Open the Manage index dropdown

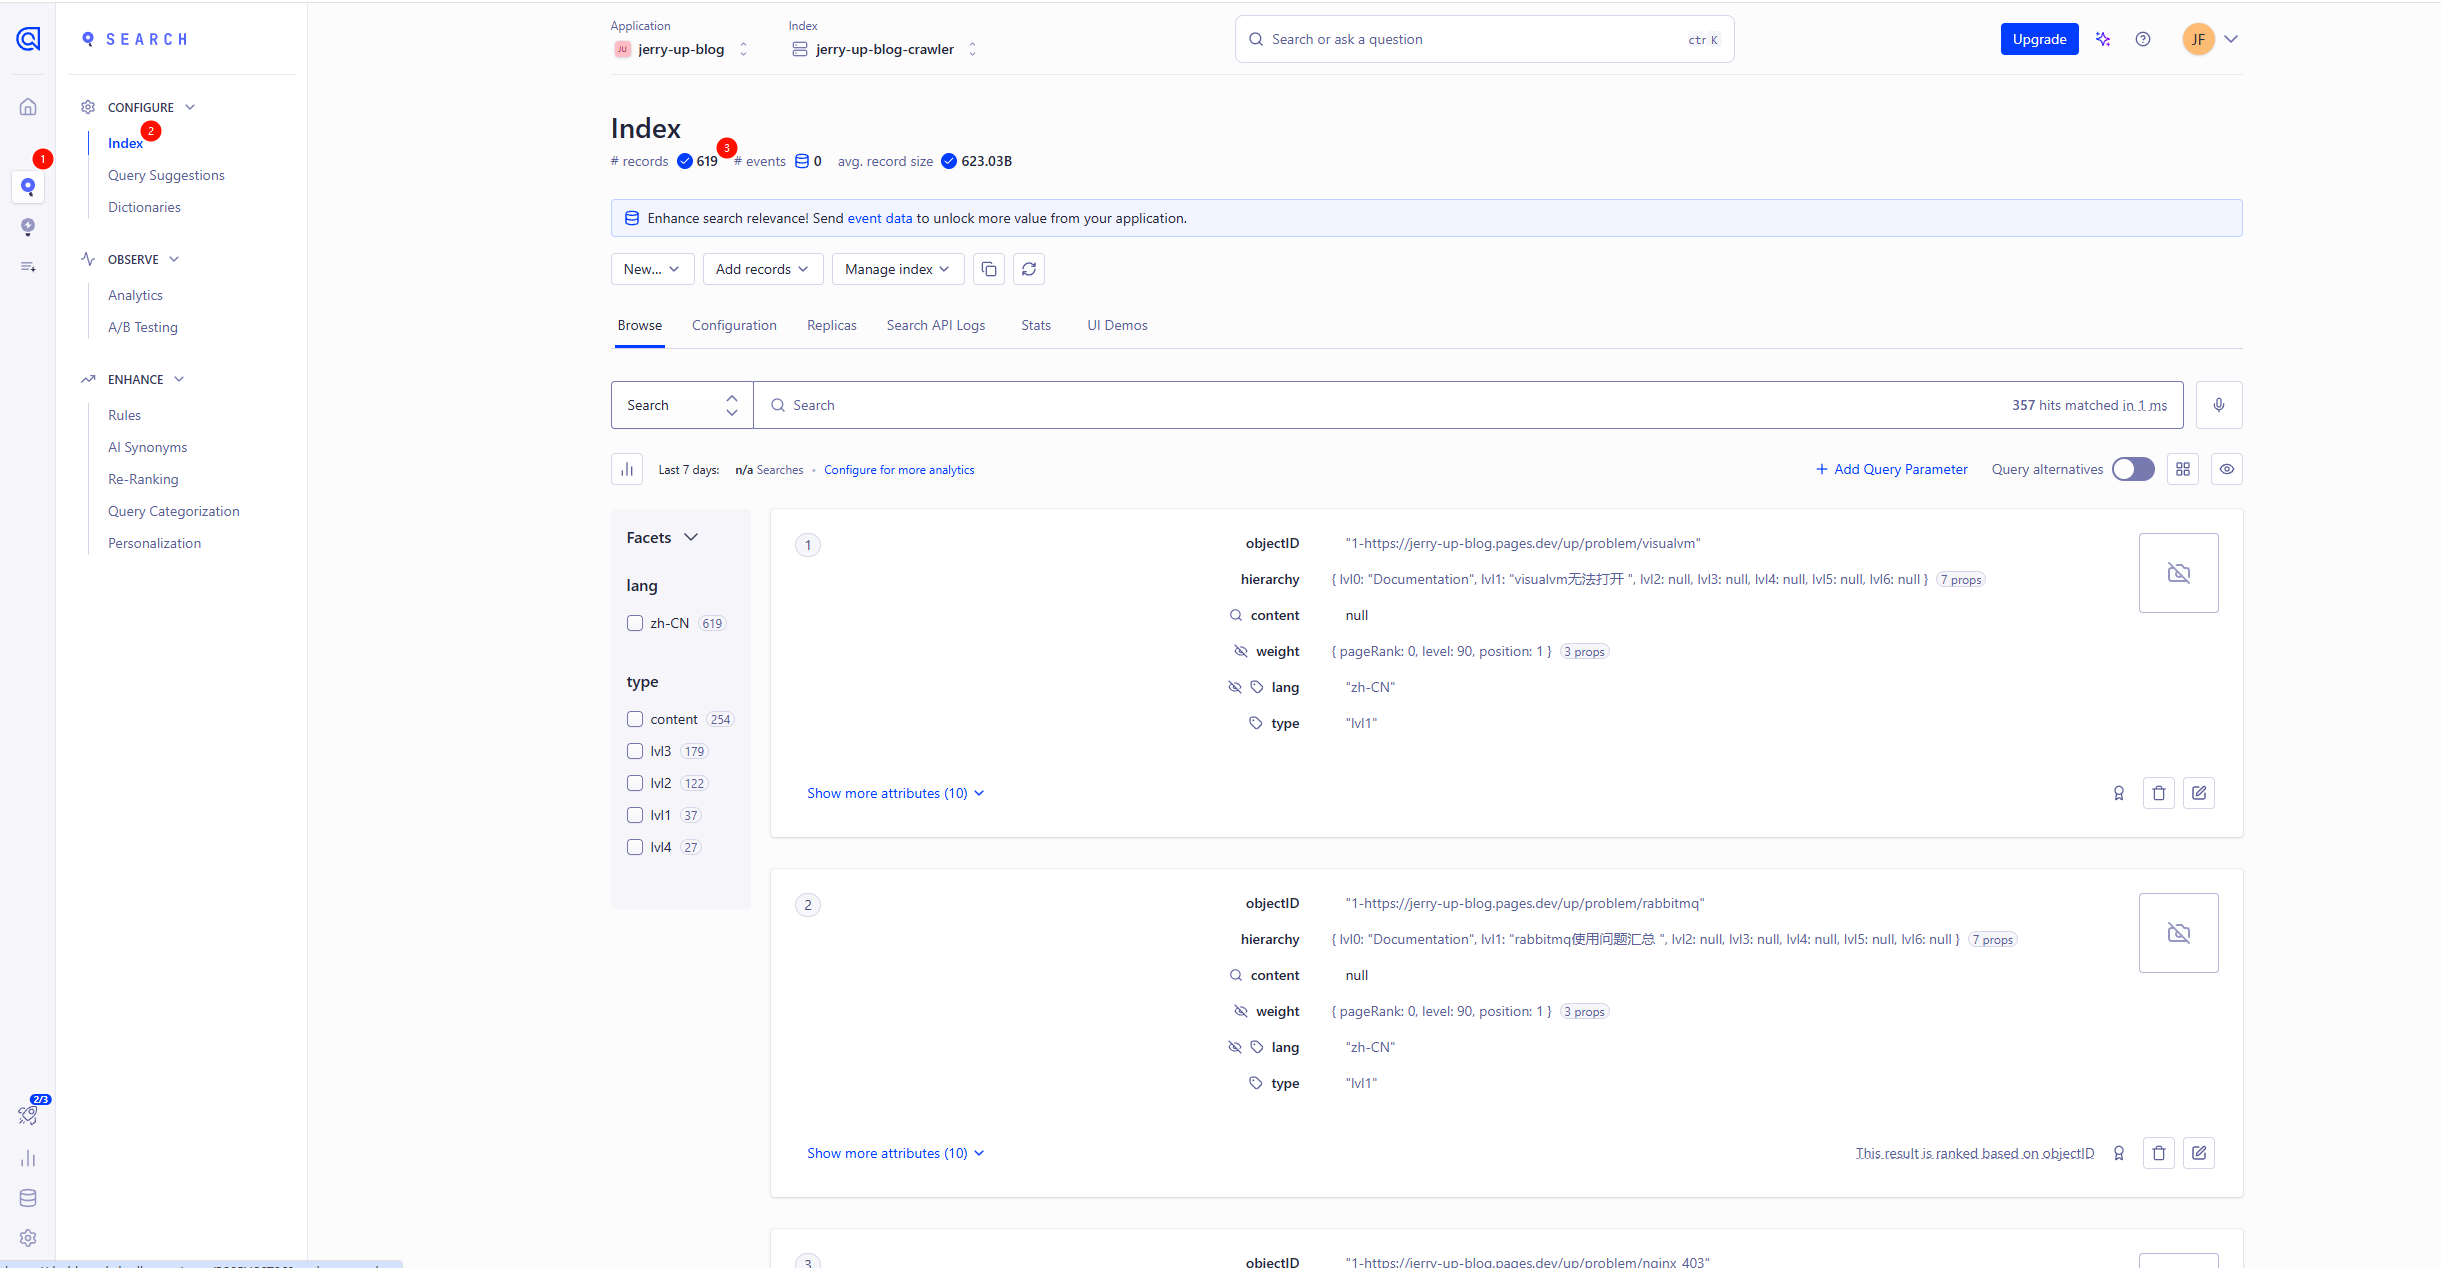click(x=898, y=269)
